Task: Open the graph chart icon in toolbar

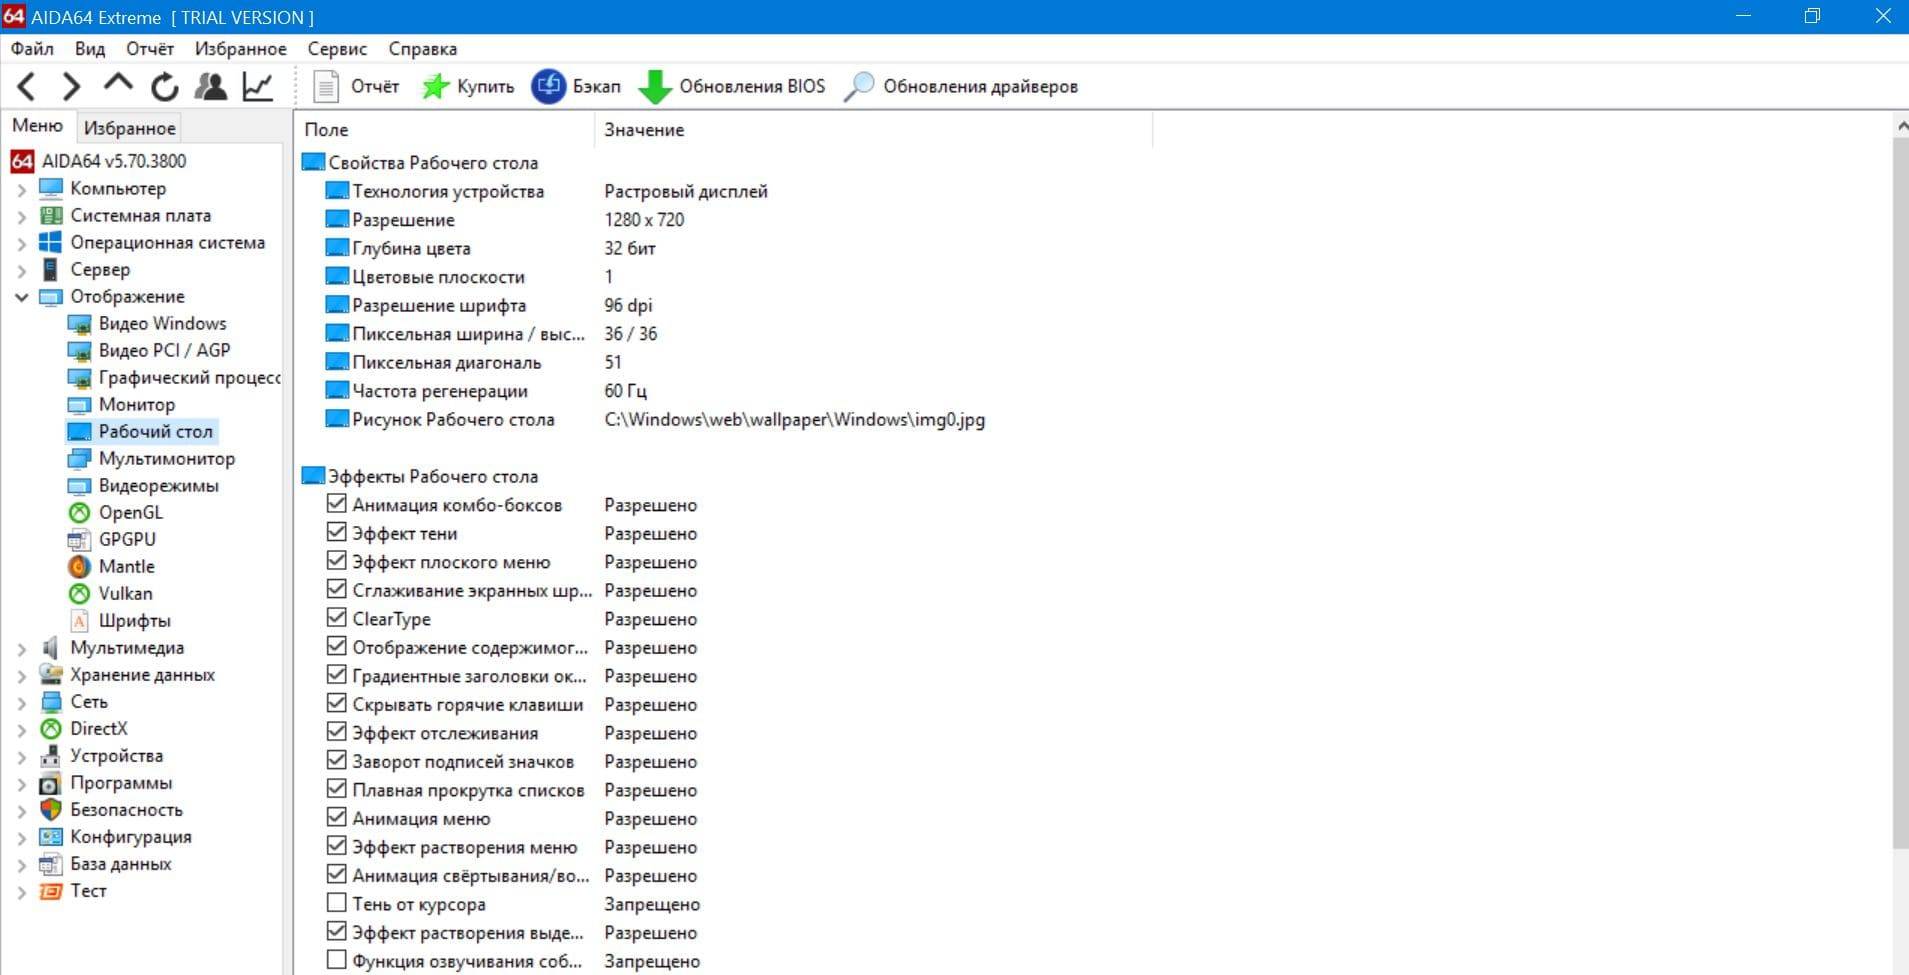Action: [x=258, y=87]
